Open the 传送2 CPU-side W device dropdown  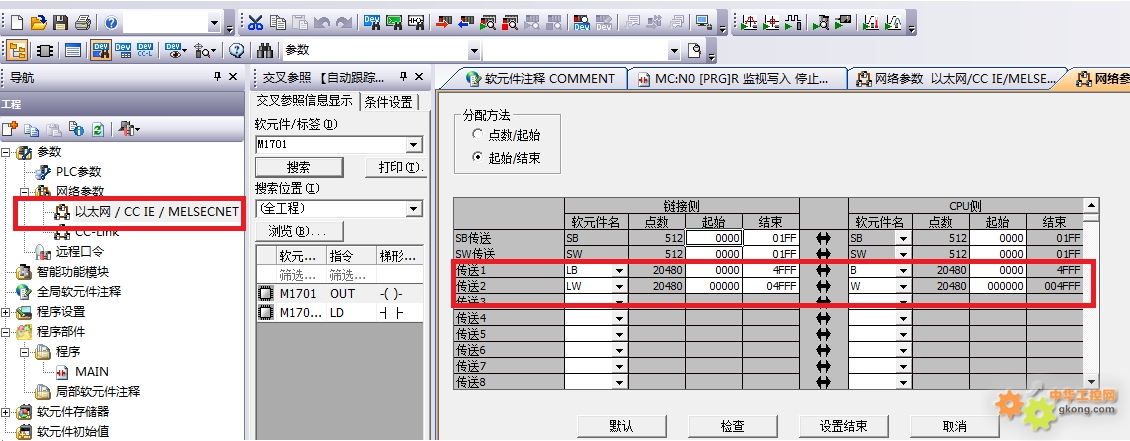pyautogui.click(x=904, y=286)
